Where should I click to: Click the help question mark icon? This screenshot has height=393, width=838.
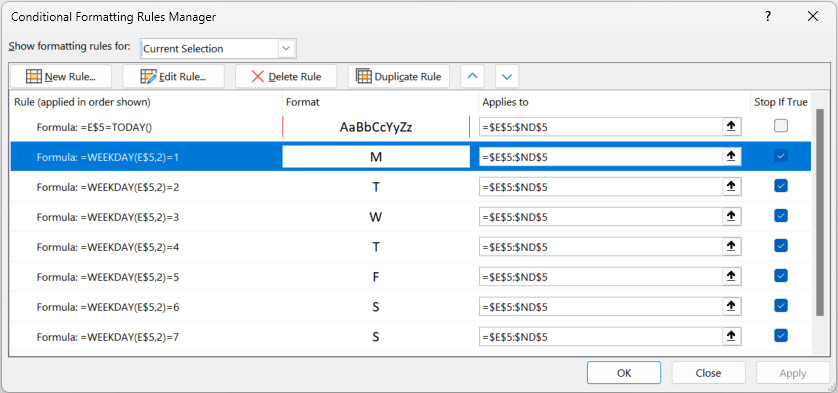(768, 17)
